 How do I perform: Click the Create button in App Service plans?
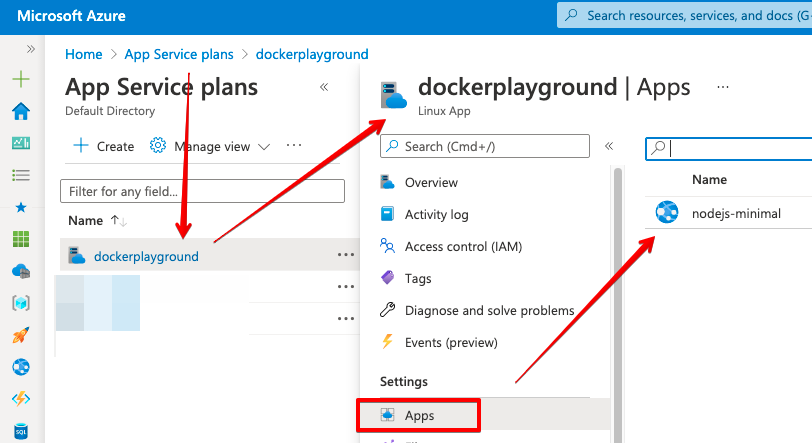104,146
